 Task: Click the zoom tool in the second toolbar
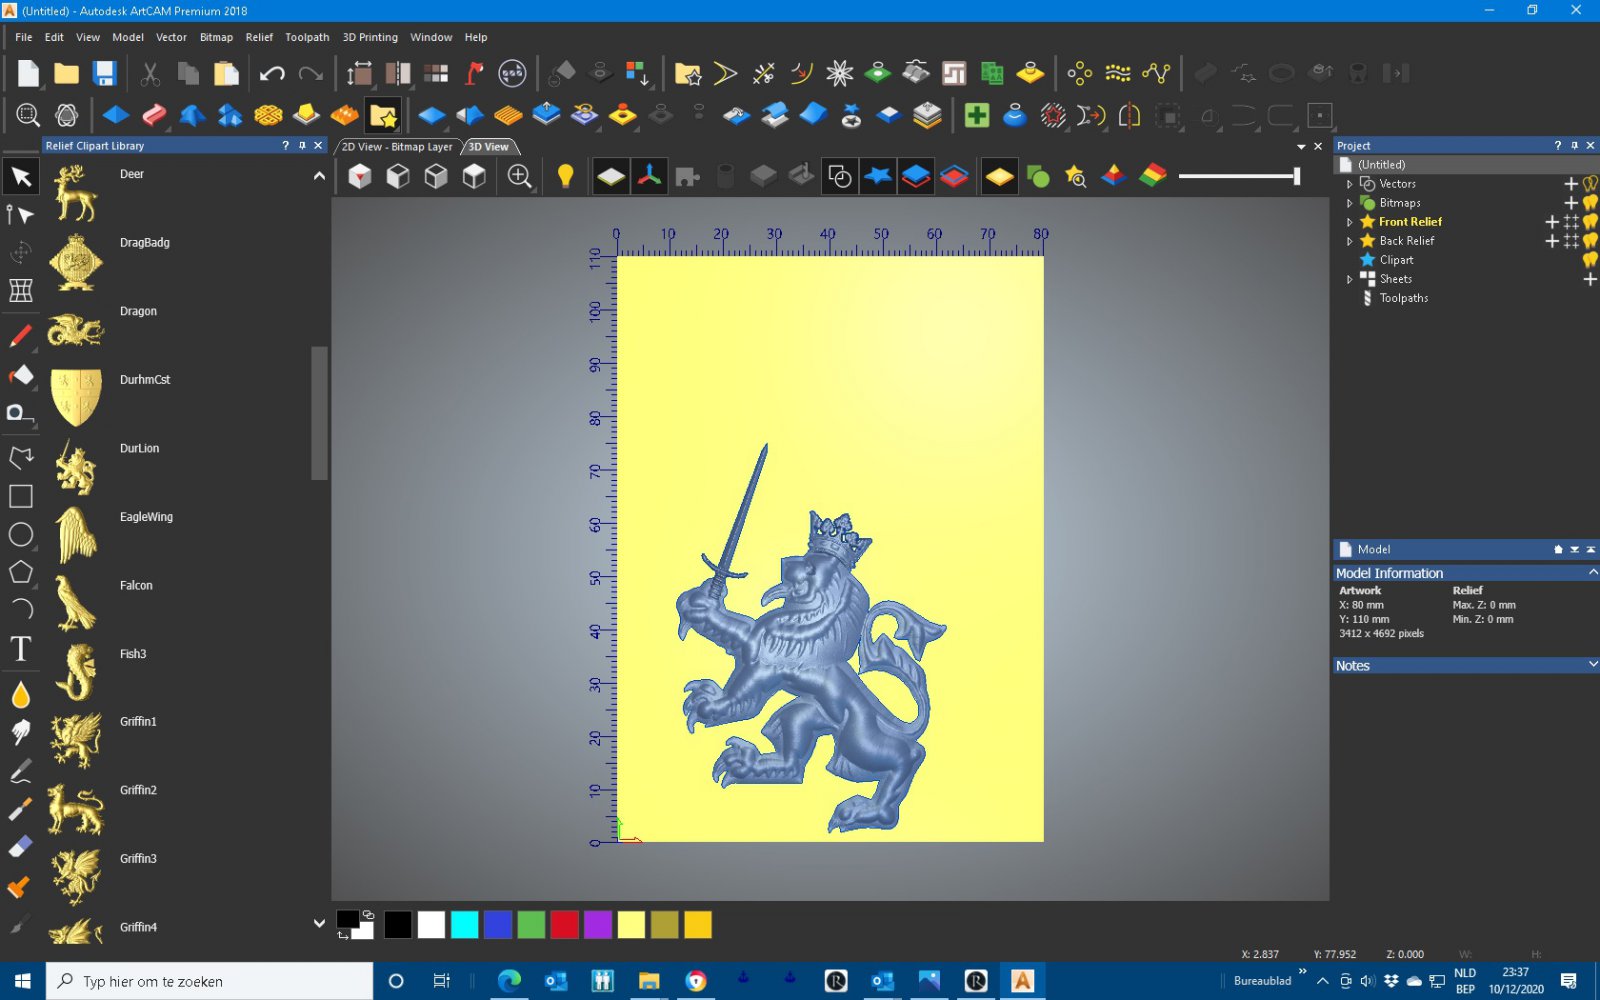pyautogui.click(x=28, y=116)
